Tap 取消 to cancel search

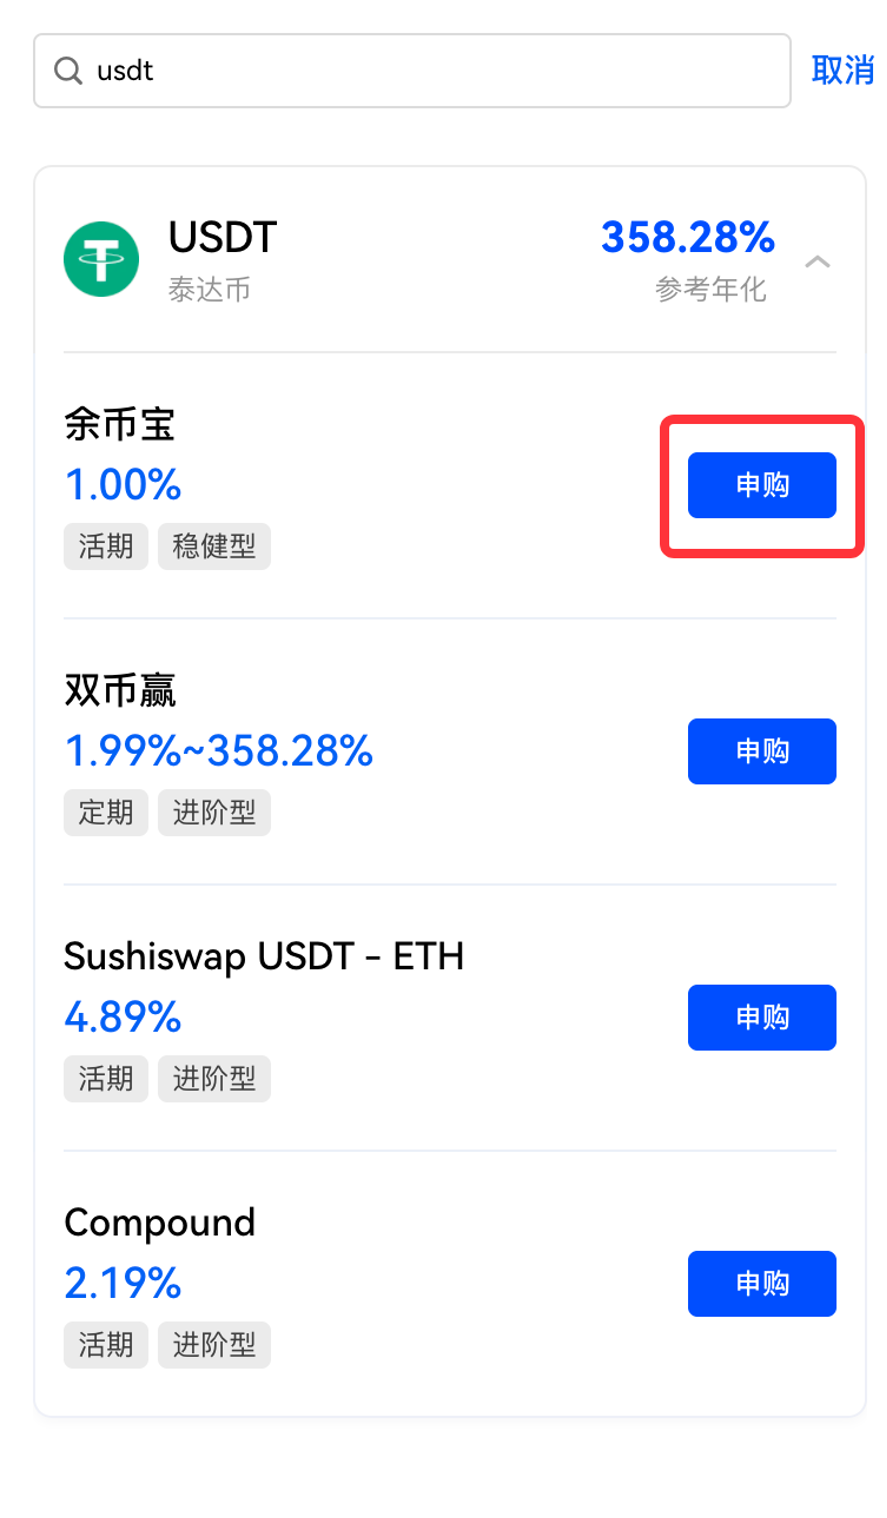click(842, 70)
